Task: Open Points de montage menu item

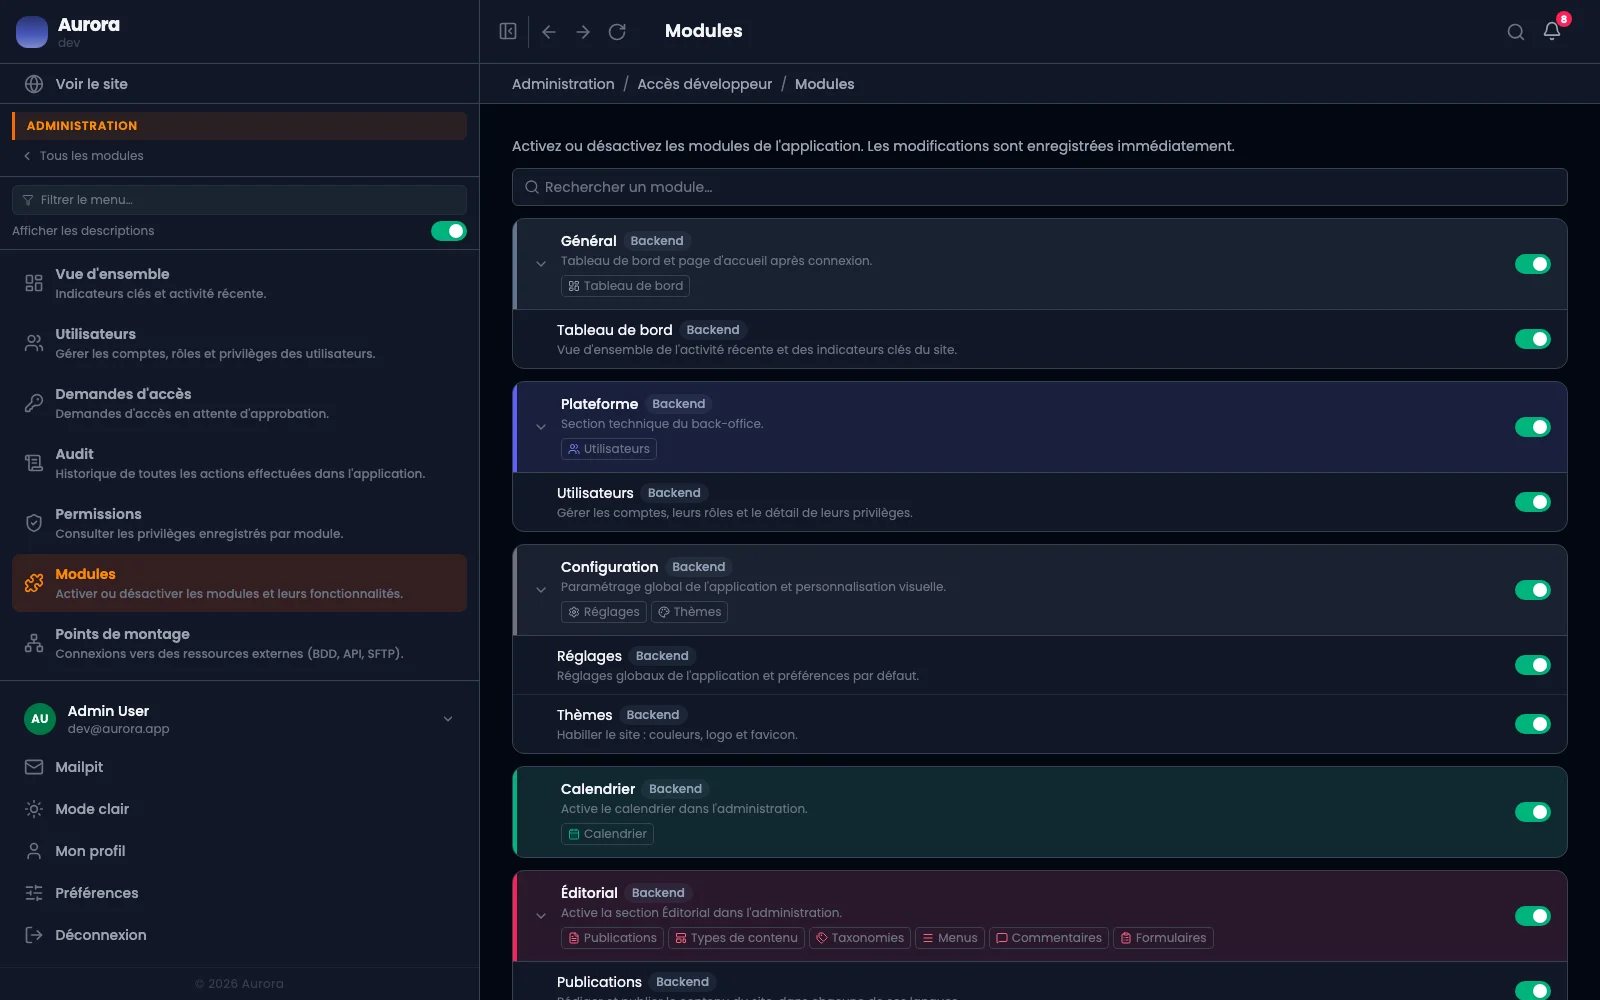Action: pos(239,643)
